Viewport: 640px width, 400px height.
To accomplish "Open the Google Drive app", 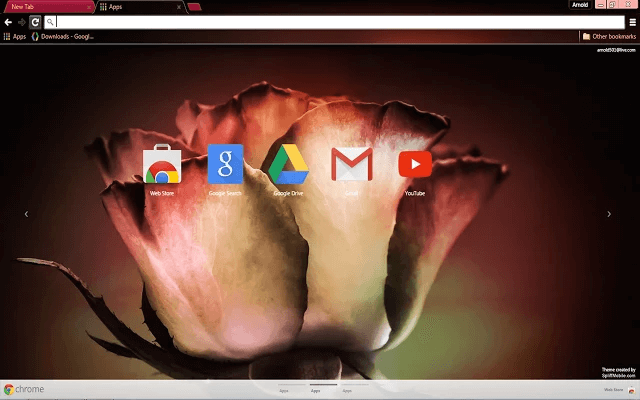I will click(288, 166).
